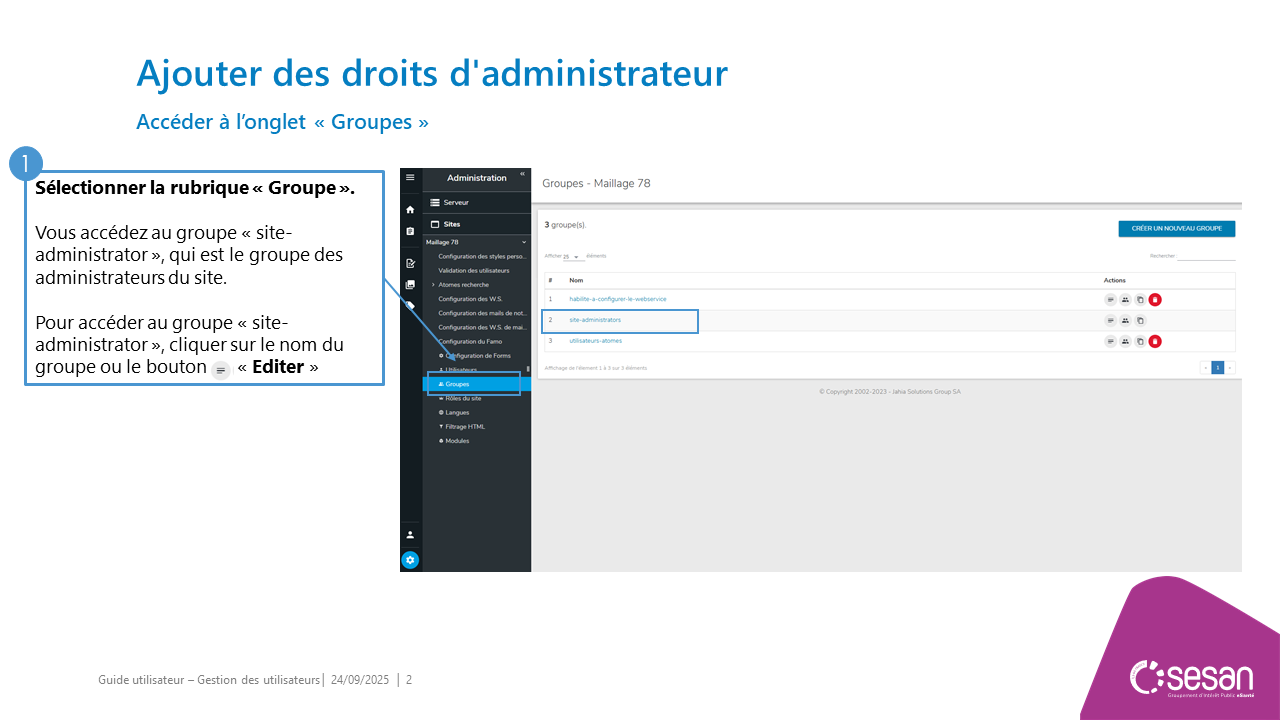
Task: Open Rôles du site menu entry
Action: 462,398
